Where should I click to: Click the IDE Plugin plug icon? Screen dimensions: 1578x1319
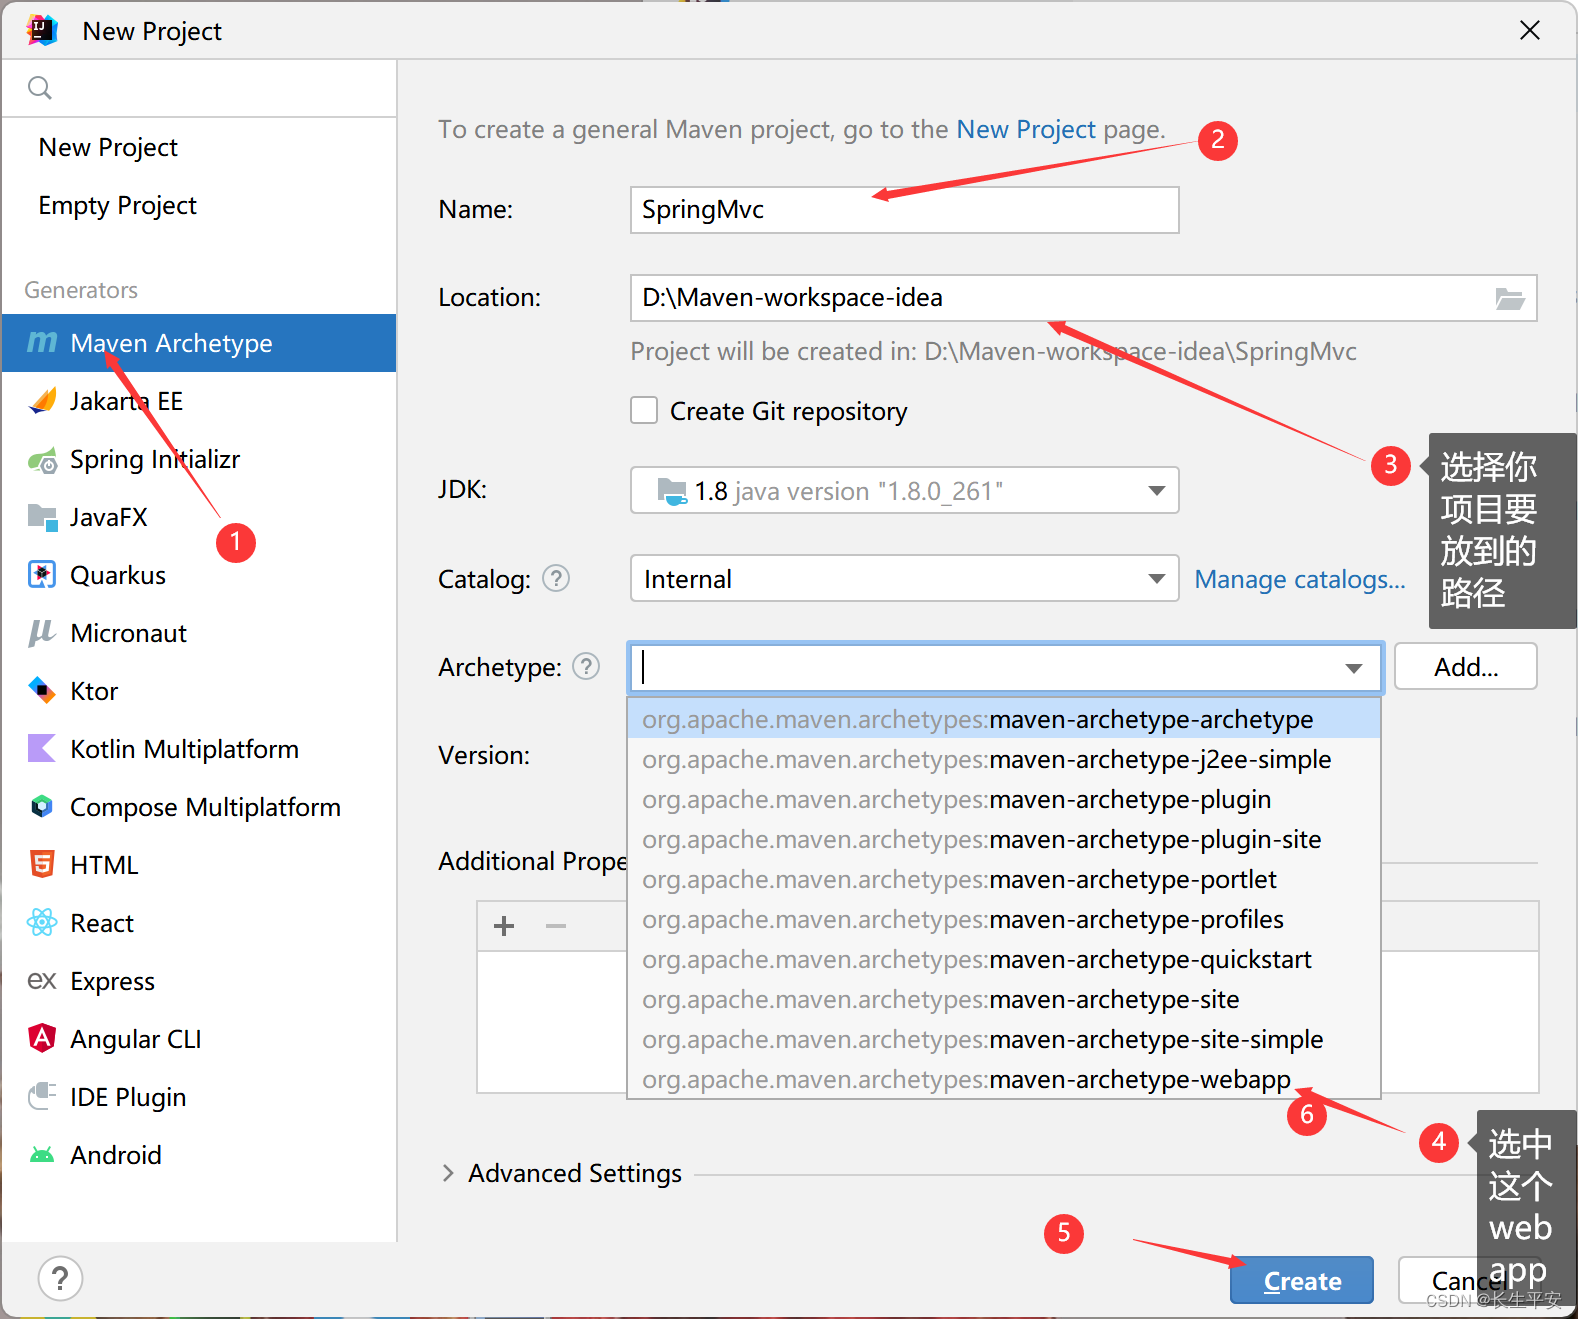click(42, 1096)
